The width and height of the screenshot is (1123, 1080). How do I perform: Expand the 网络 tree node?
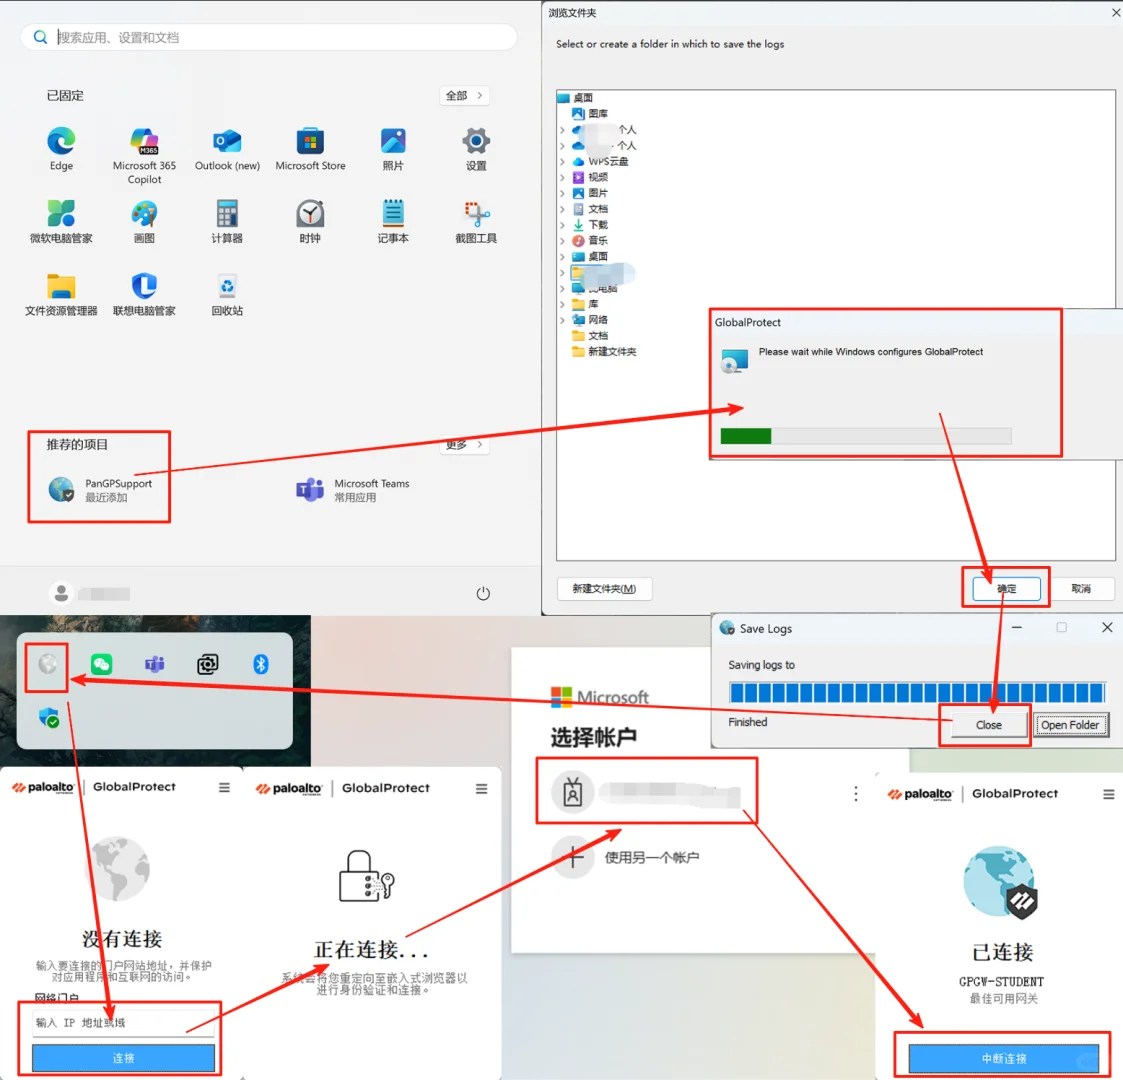[562, 320]
